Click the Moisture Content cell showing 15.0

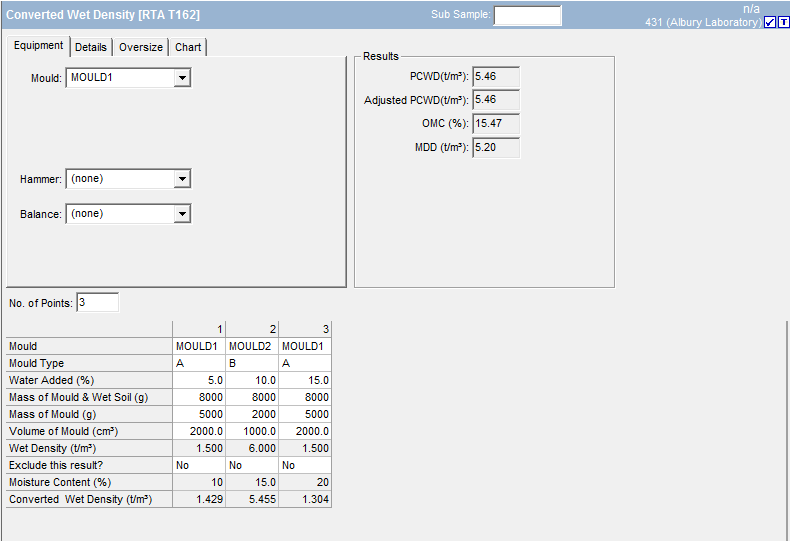(x=252, y=482)
